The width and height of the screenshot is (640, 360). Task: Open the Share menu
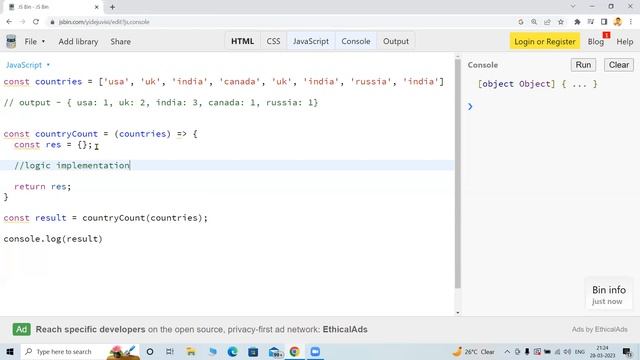click(120, 42)
